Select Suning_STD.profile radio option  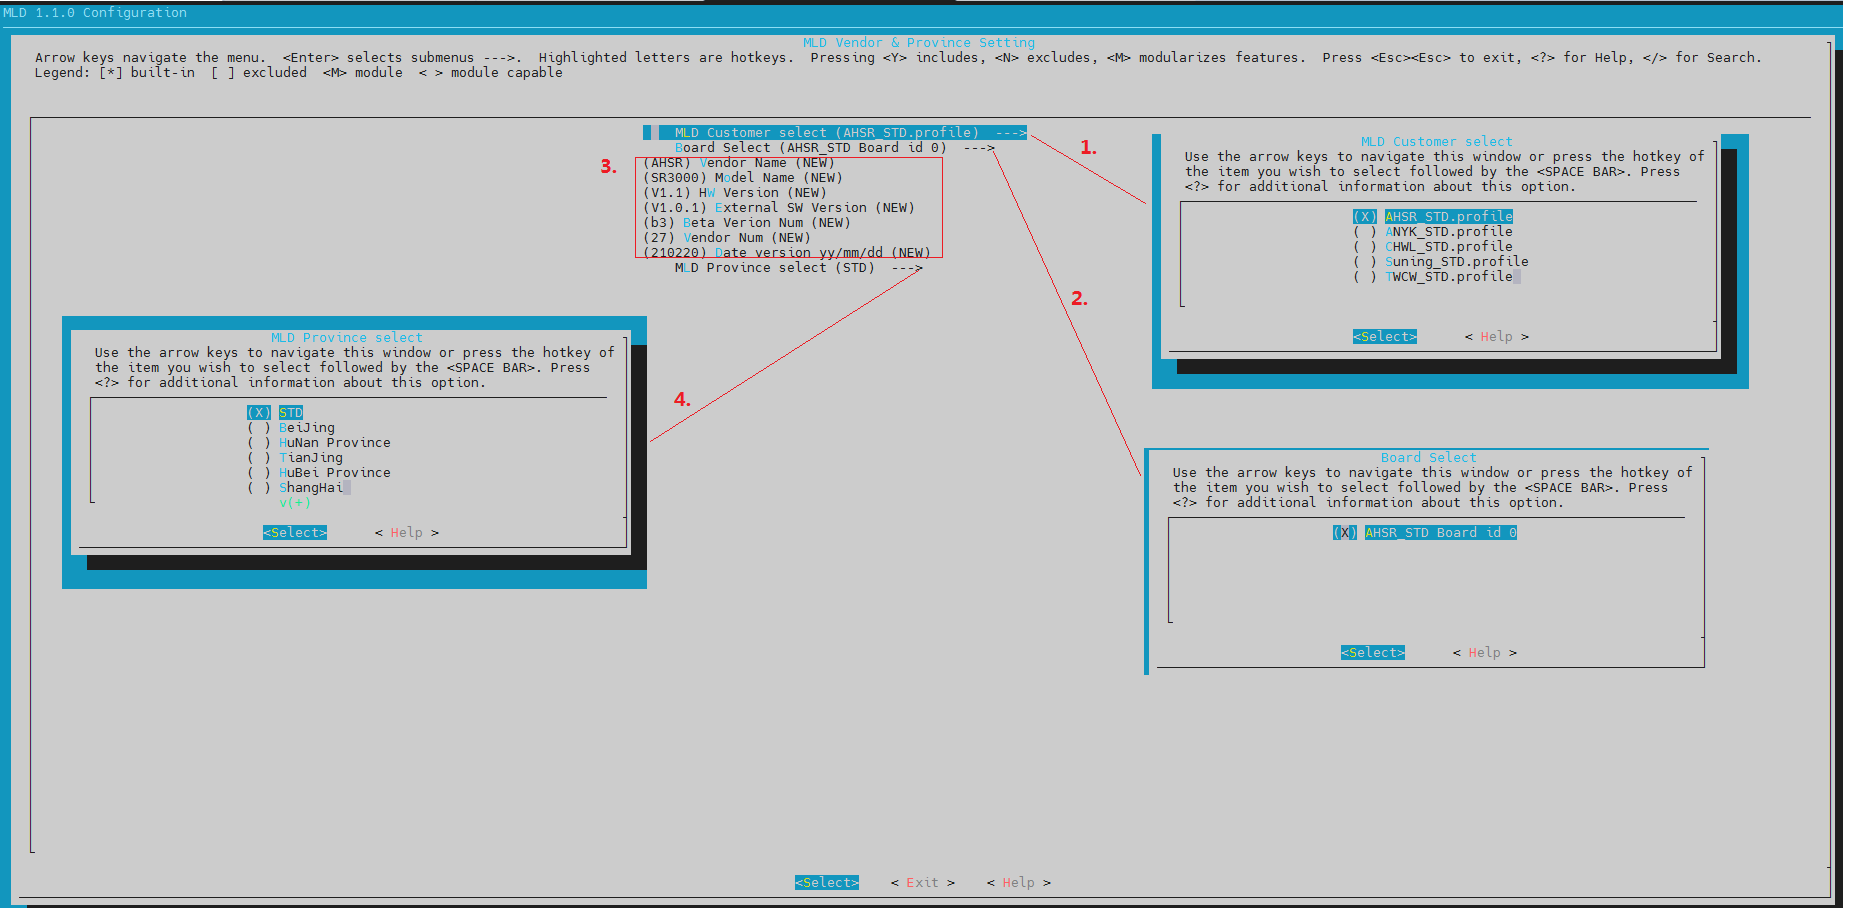tap(1440, 261)
